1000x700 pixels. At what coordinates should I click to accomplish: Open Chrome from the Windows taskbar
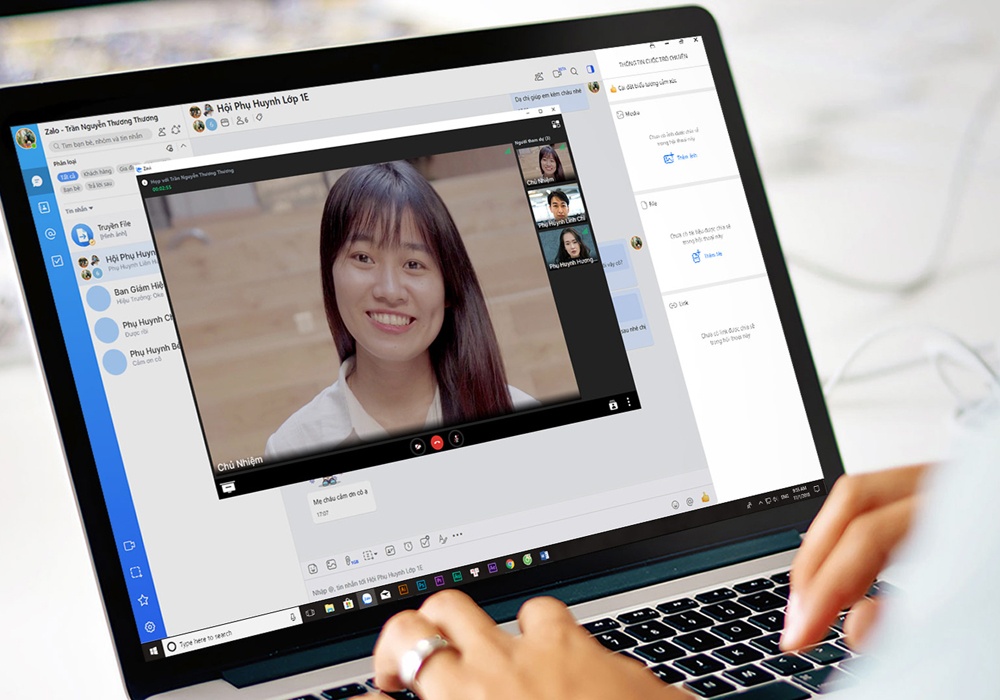point(509,563)
